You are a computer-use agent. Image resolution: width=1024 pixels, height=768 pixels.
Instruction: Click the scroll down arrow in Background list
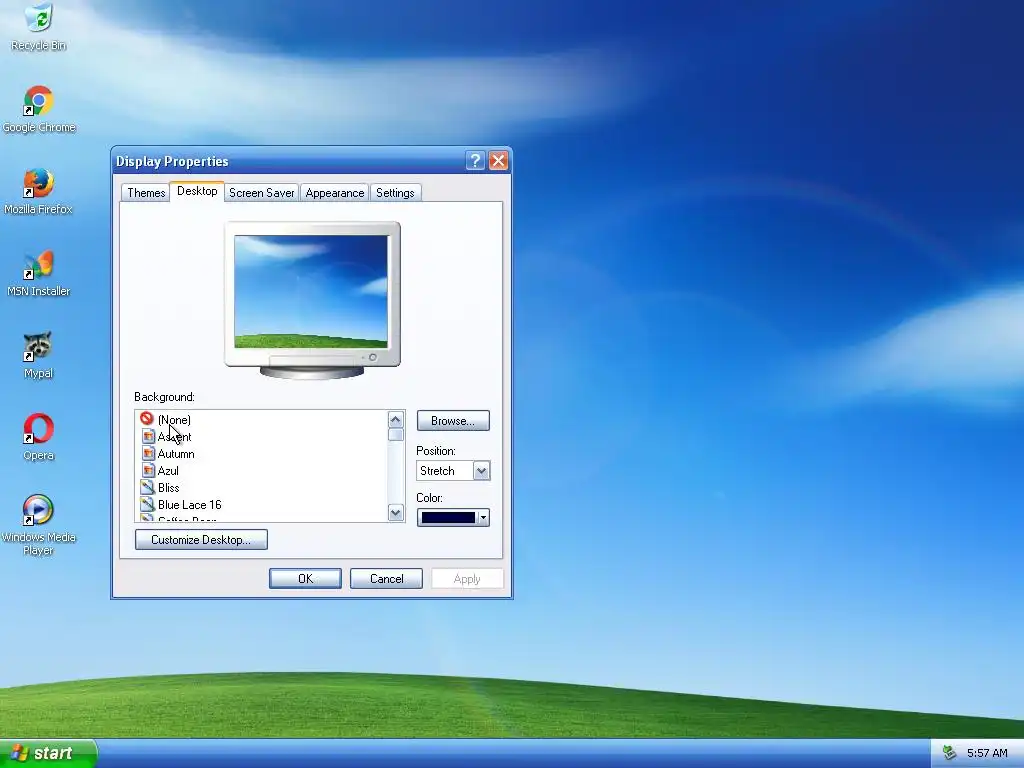(x=396, y=513)
